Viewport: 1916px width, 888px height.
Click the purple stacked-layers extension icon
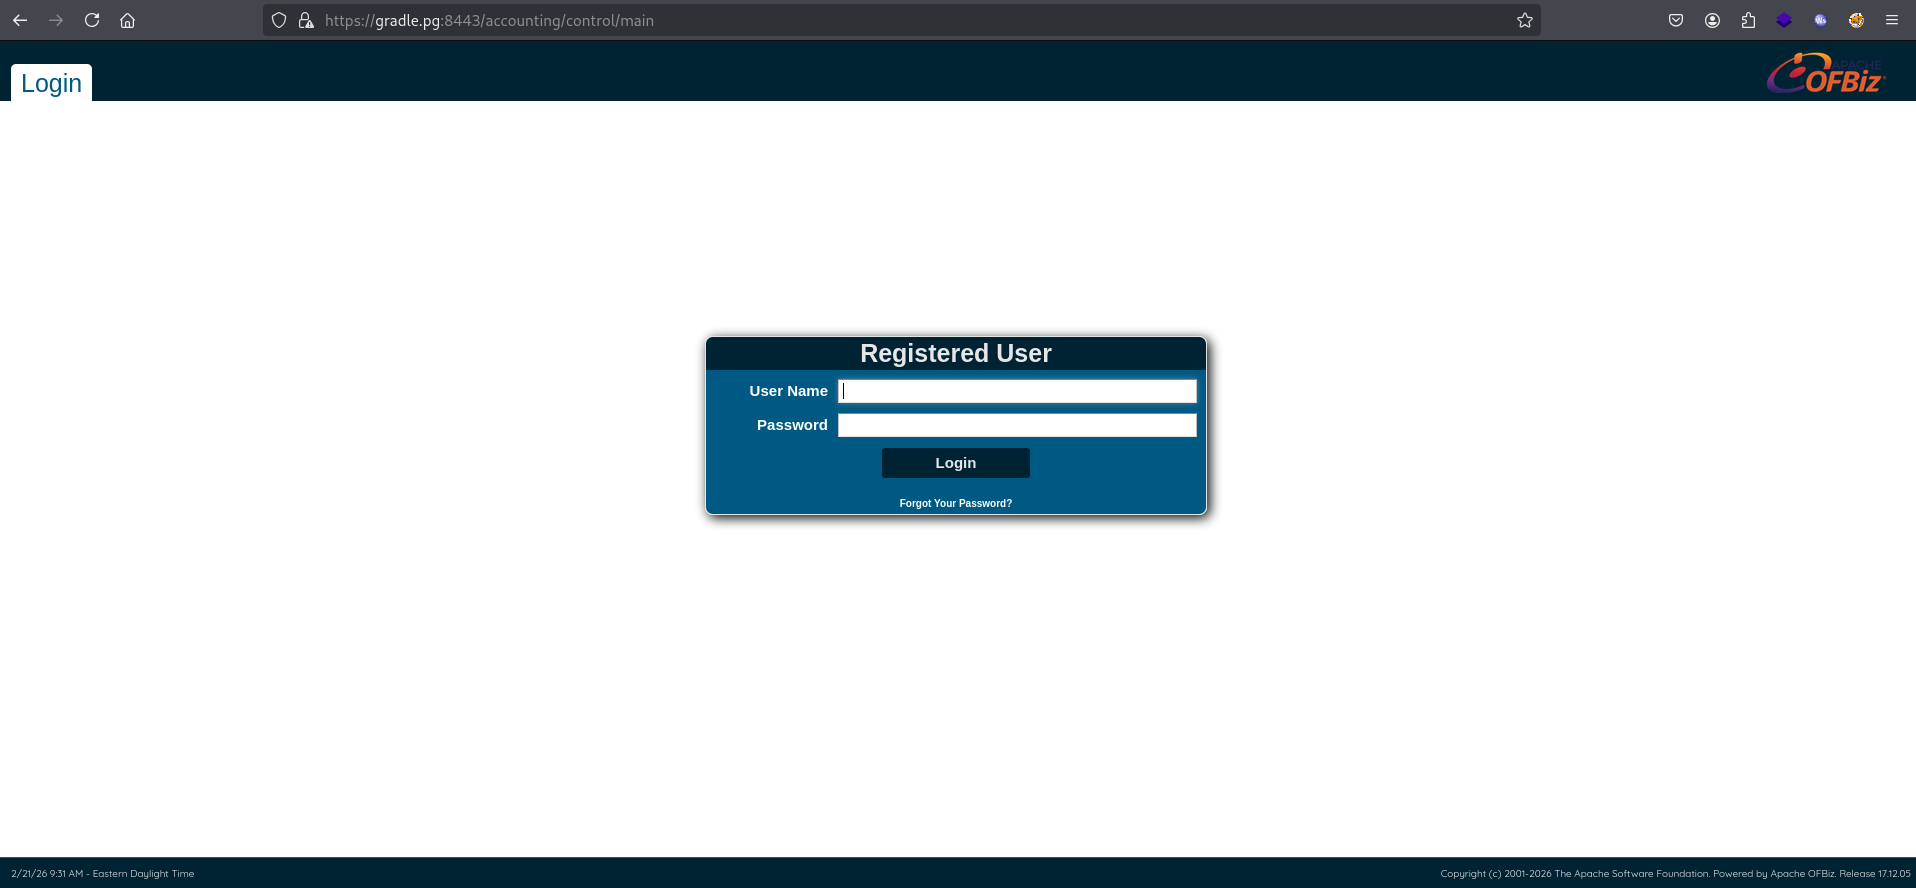point(1784,20)
